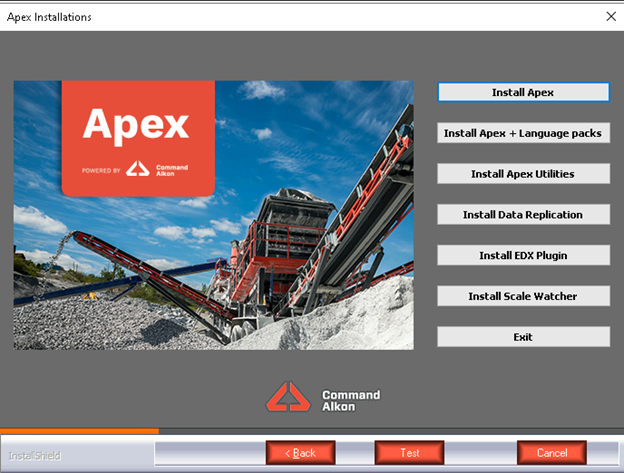This screenshot has height=473, width=624.
Task: Click the Exit button in installer list
Action: tap(523, 337)
